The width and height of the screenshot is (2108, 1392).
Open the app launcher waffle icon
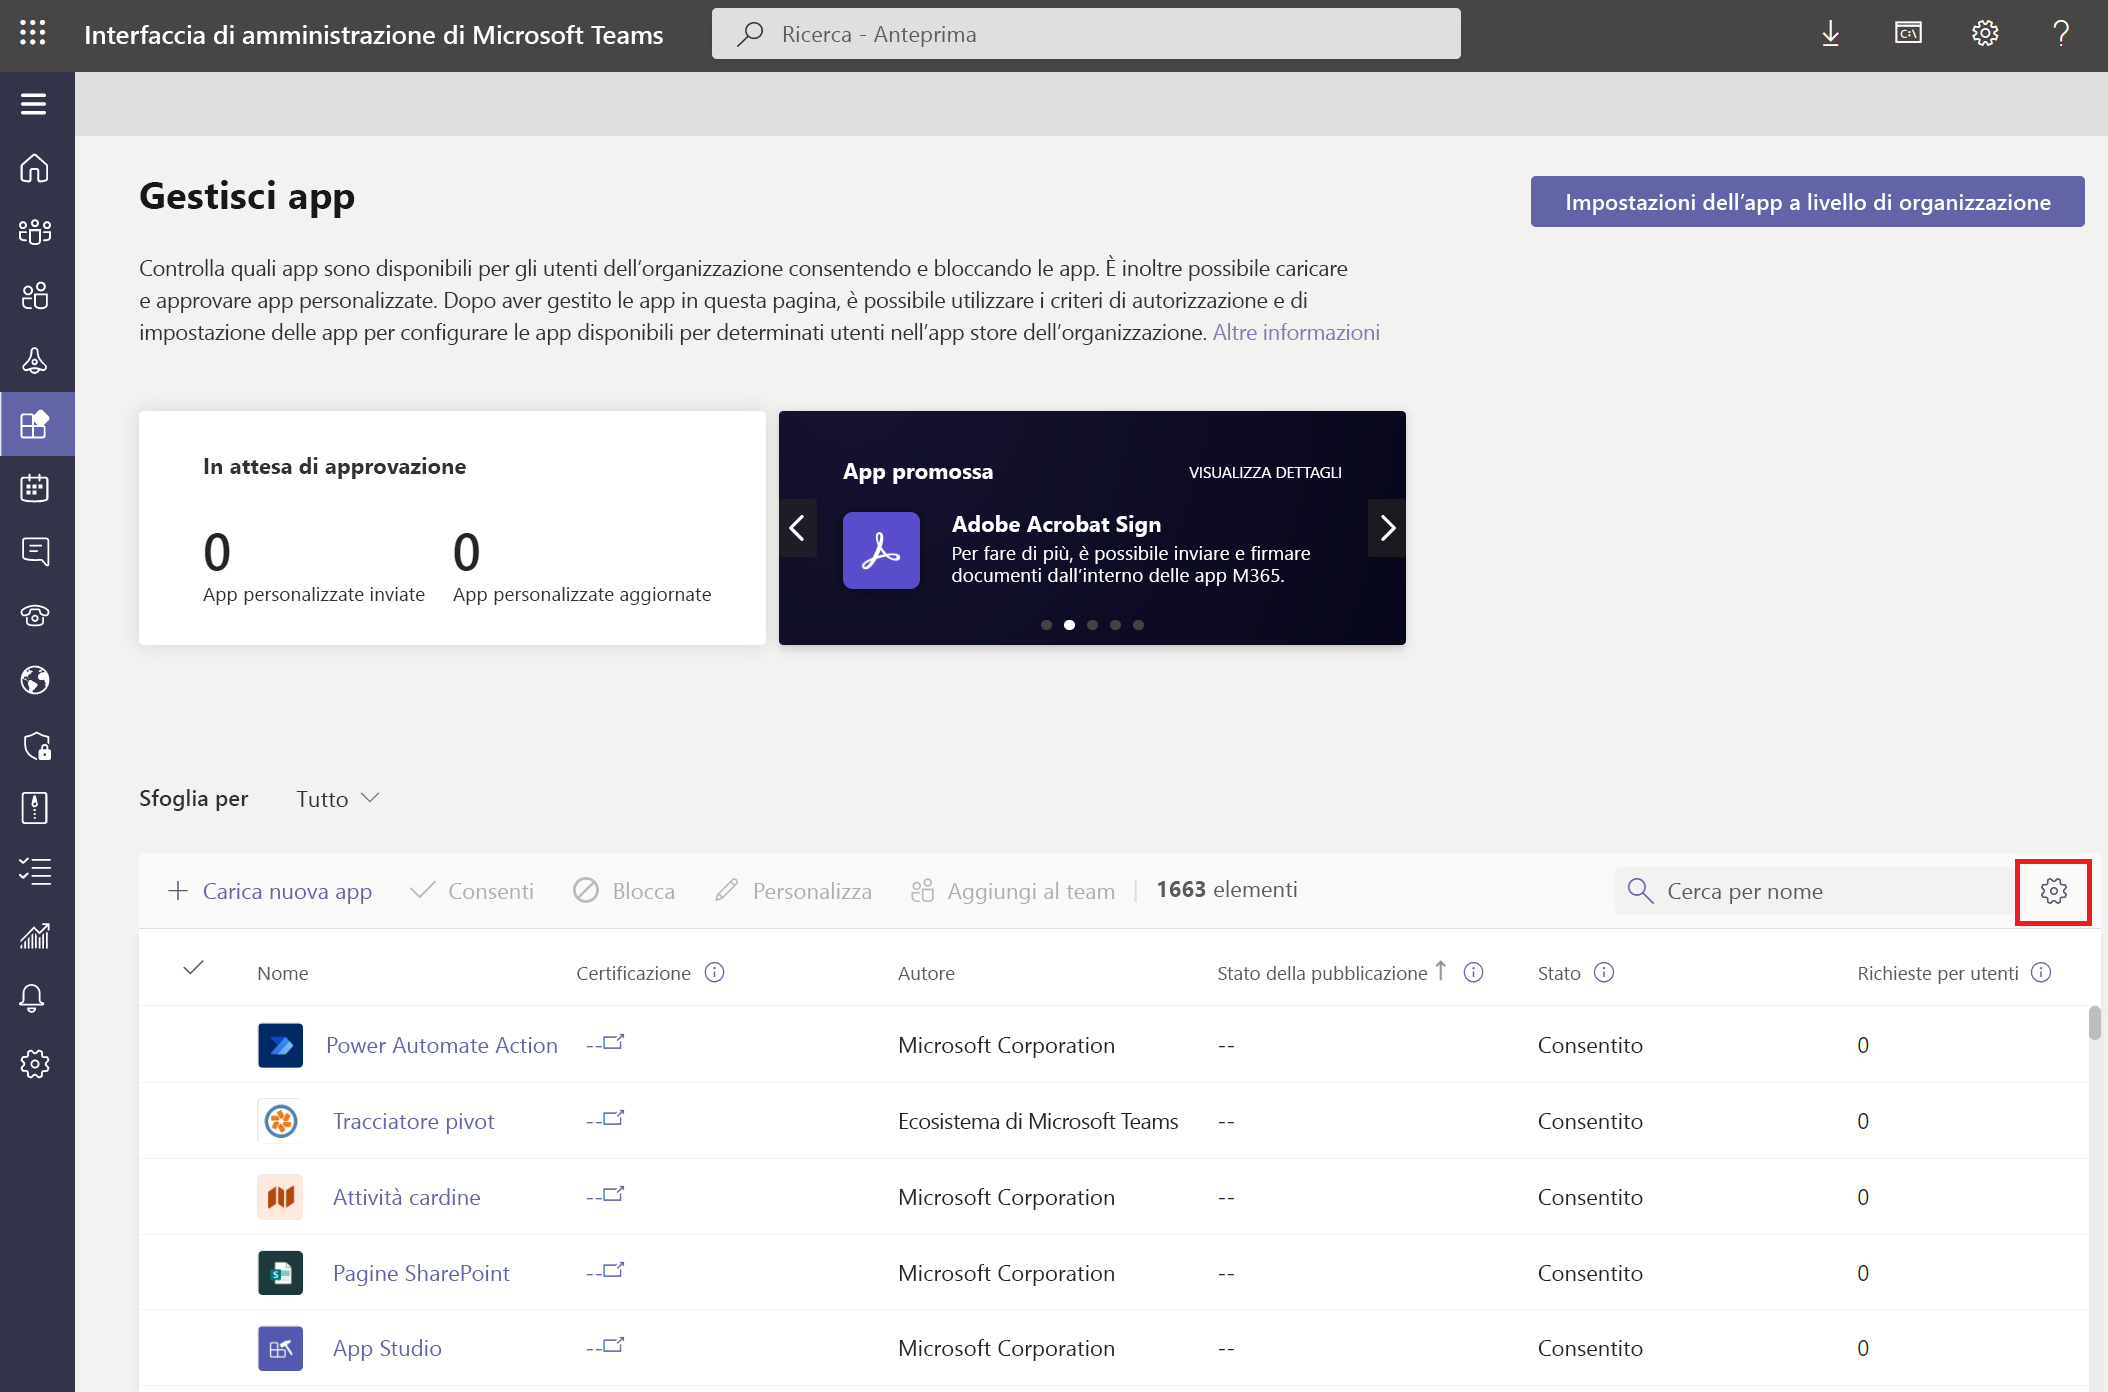(33, 34)
